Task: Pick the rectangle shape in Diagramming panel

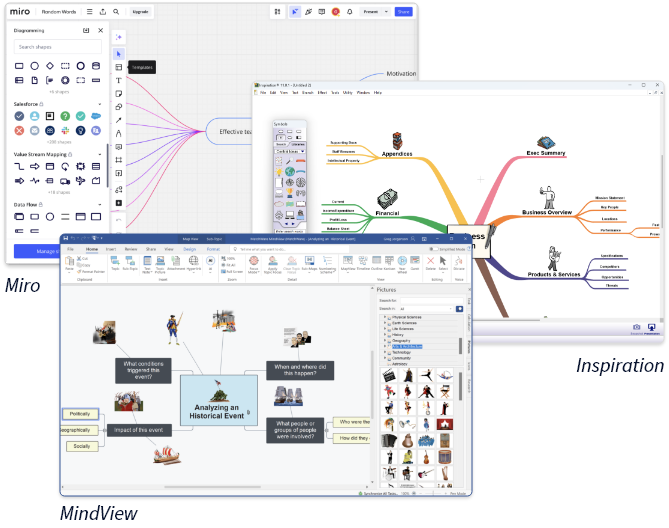Action: click(19, 66)
